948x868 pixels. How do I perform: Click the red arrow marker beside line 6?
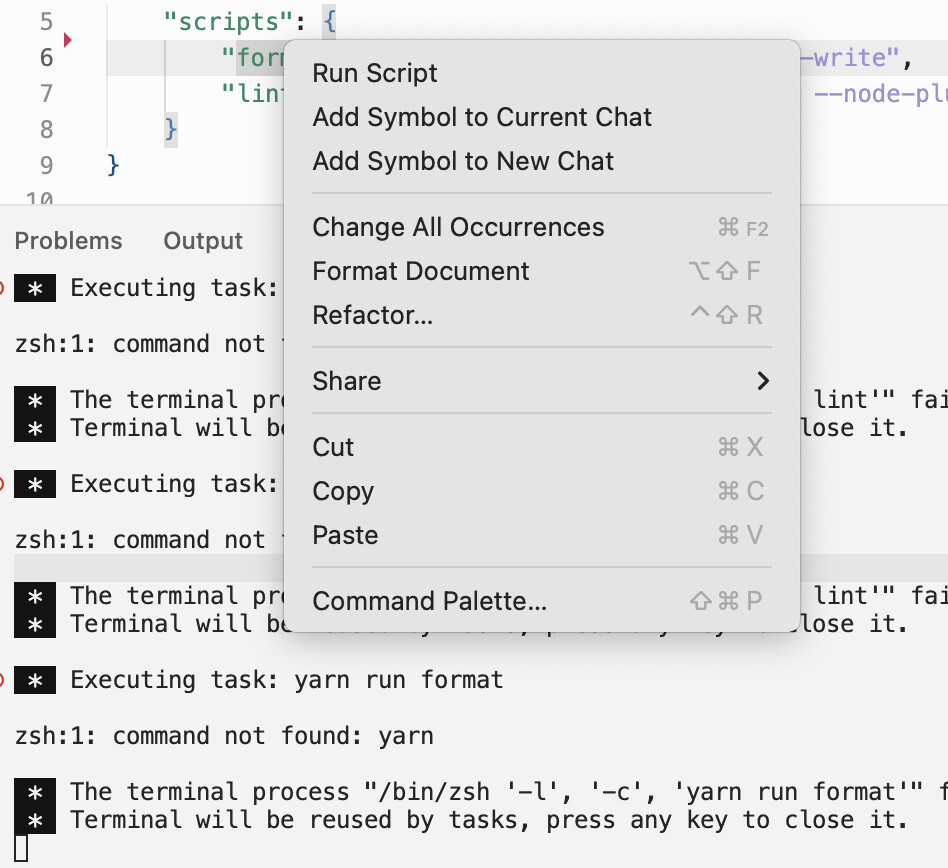coord(68,41)
